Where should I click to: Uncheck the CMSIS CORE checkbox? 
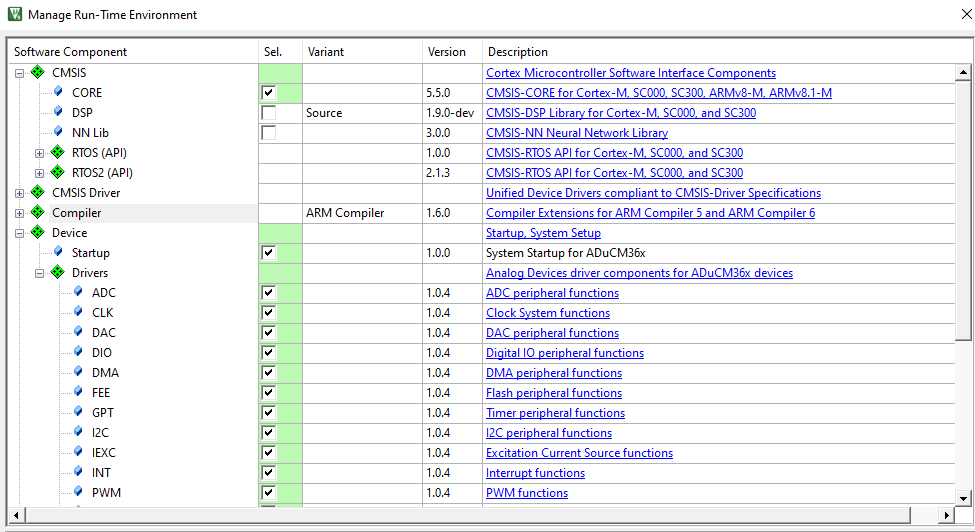point(269,93)
